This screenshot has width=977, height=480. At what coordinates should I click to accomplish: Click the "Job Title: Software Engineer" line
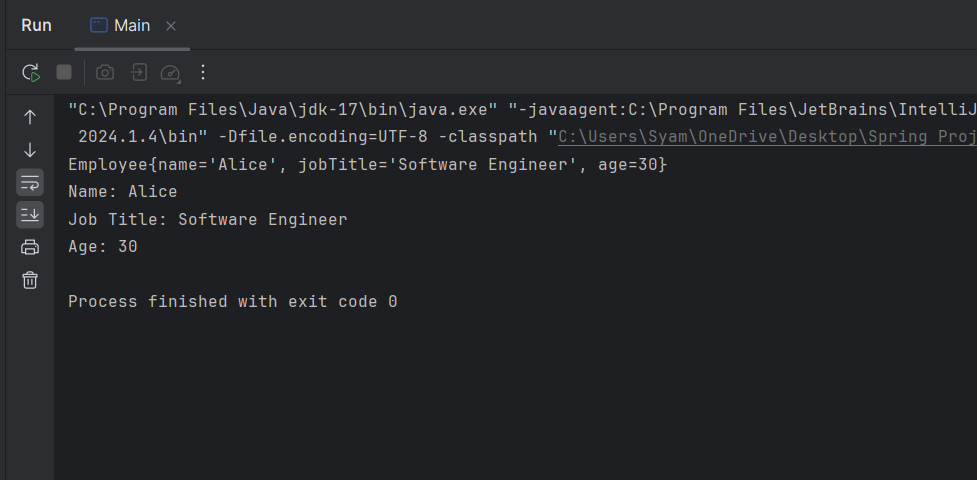tap(207, 219)
